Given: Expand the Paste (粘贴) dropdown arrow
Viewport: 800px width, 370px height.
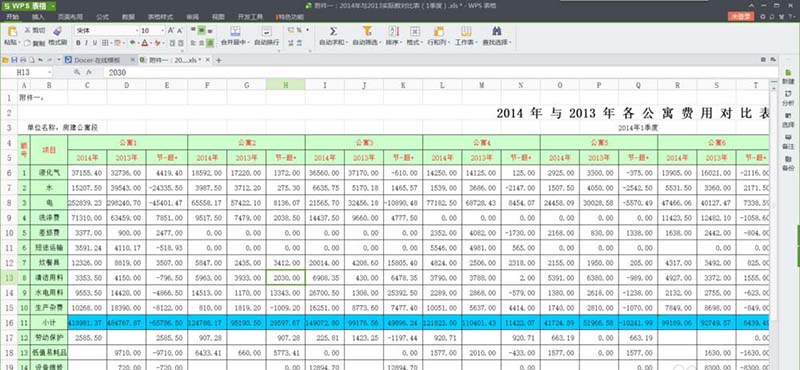Looking at the screenshot, I should pos(19,43).
